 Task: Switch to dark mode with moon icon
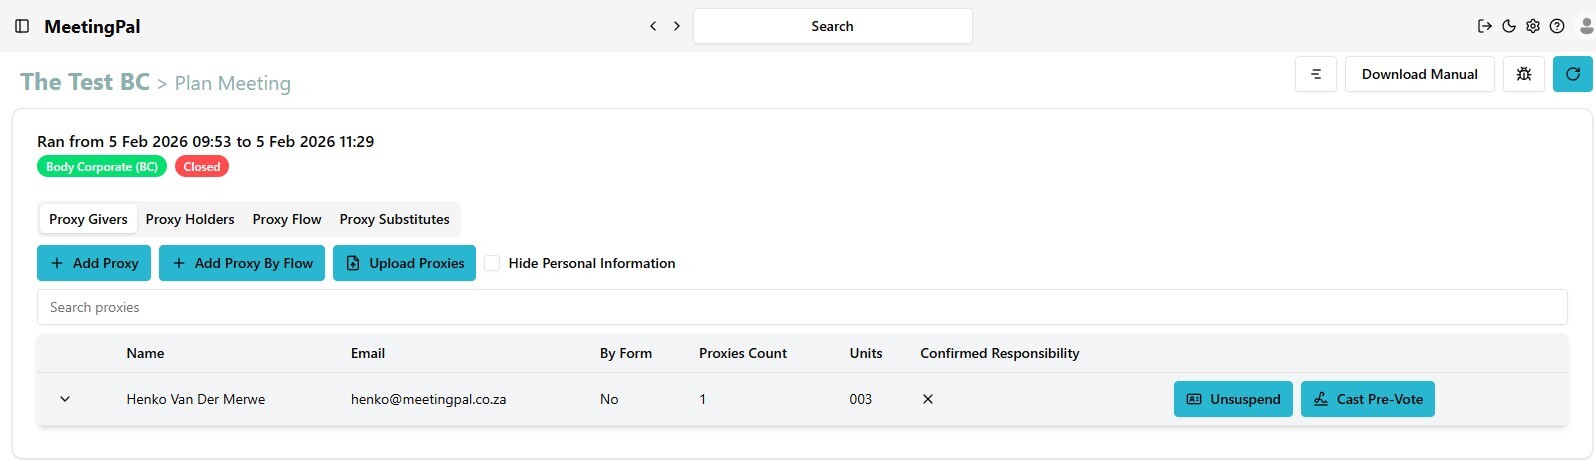point(1509,26)
